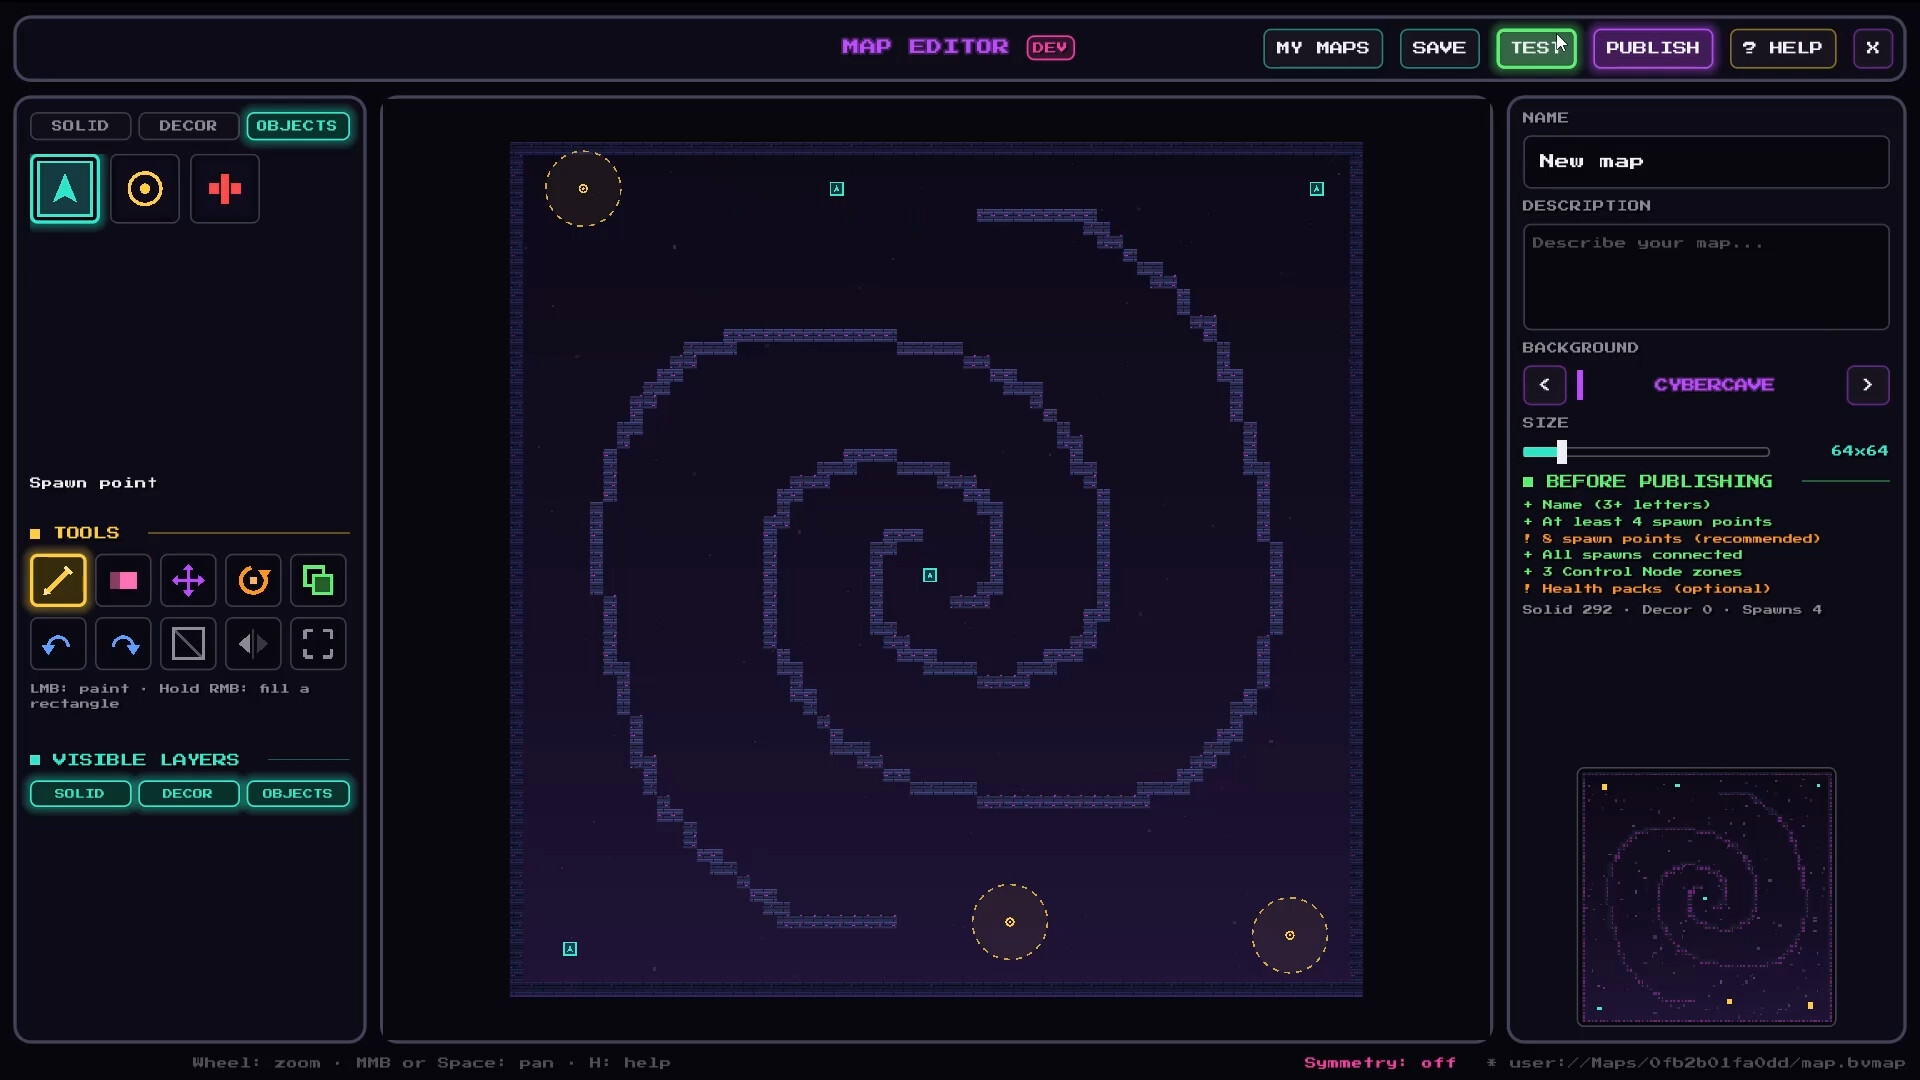Go to previous background with left chevron
The image size is (1920, 1080).
[x=1544, y=385]
